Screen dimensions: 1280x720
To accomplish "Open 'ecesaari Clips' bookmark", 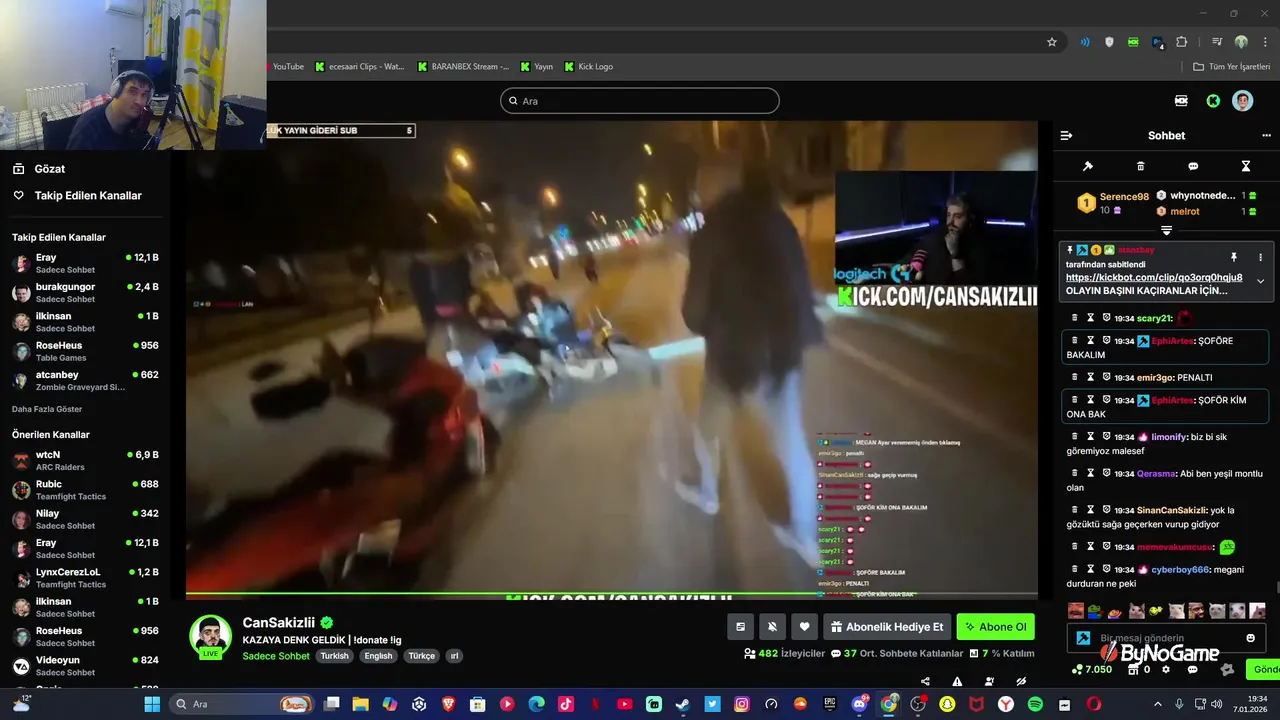I will [359, 67].
